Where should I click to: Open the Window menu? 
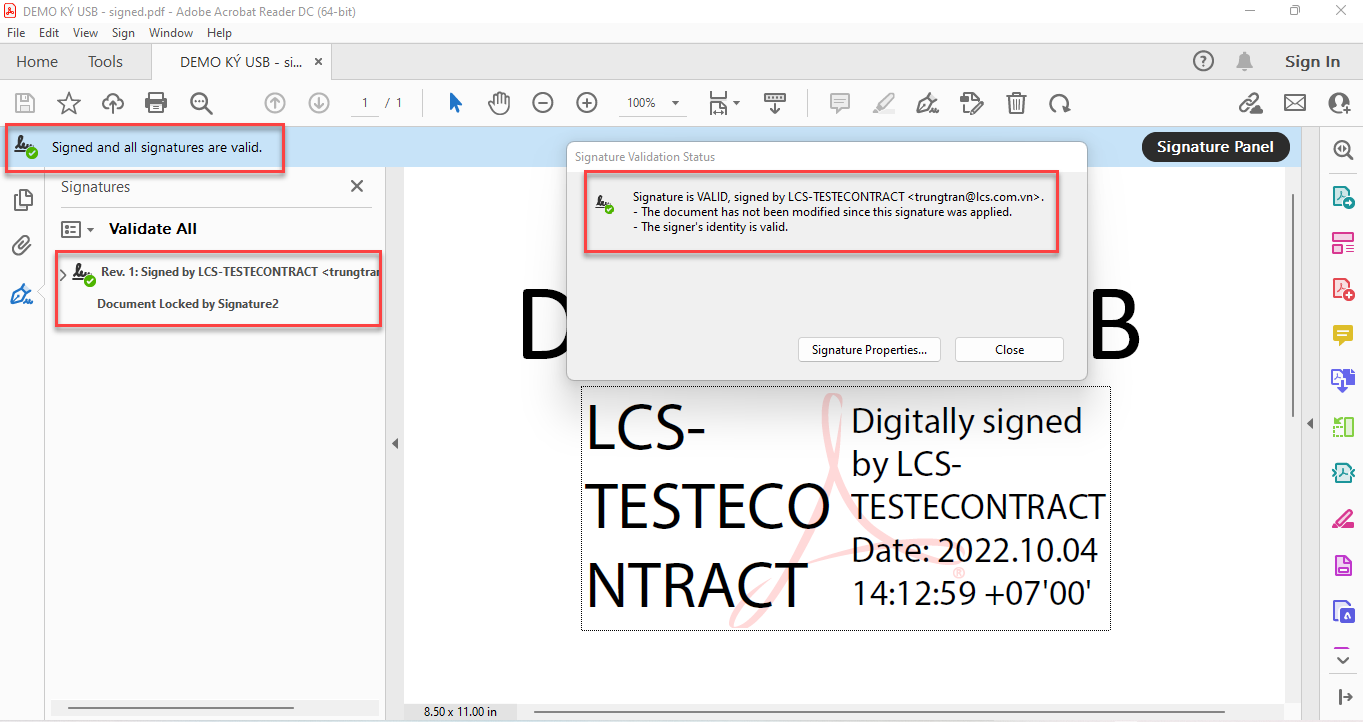[x=171, y=33]
